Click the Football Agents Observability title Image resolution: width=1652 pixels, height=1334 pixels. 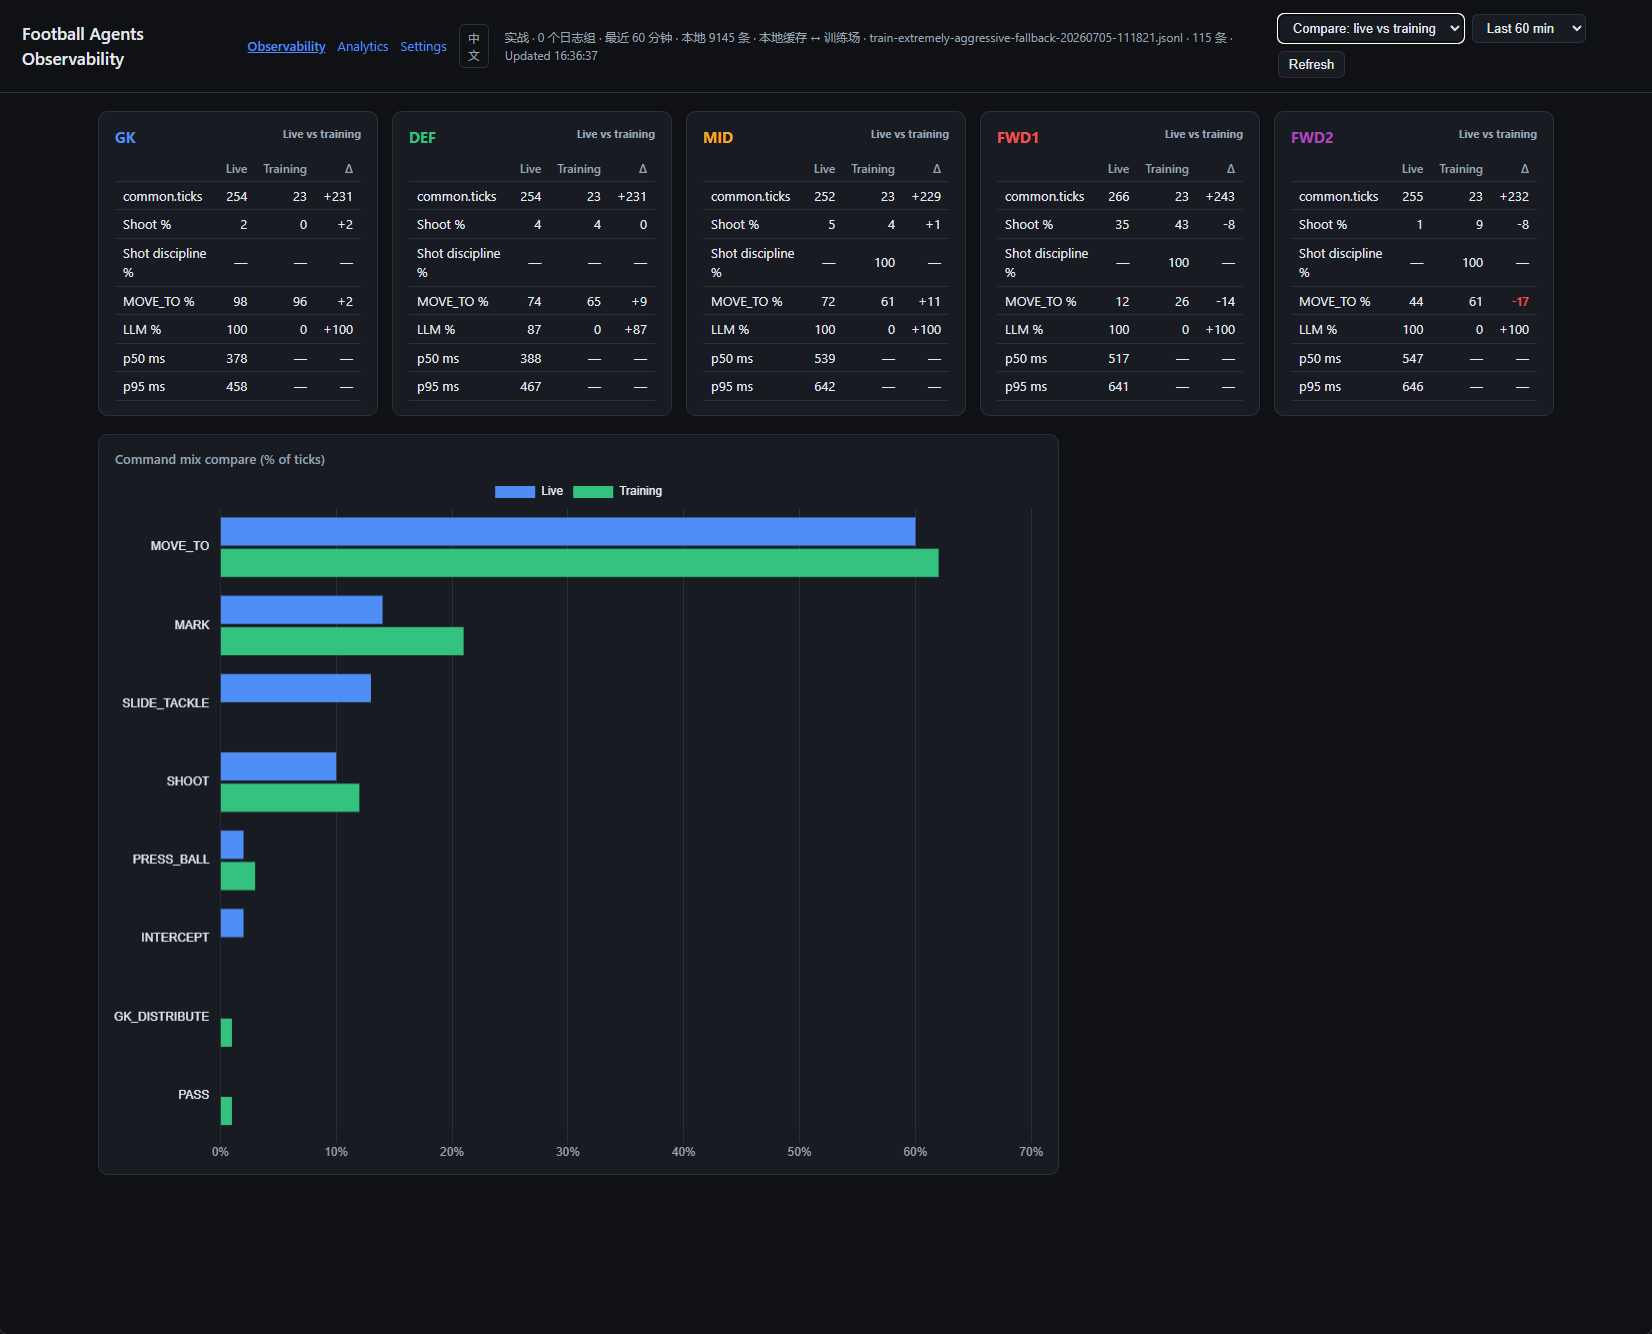point(83,46)
